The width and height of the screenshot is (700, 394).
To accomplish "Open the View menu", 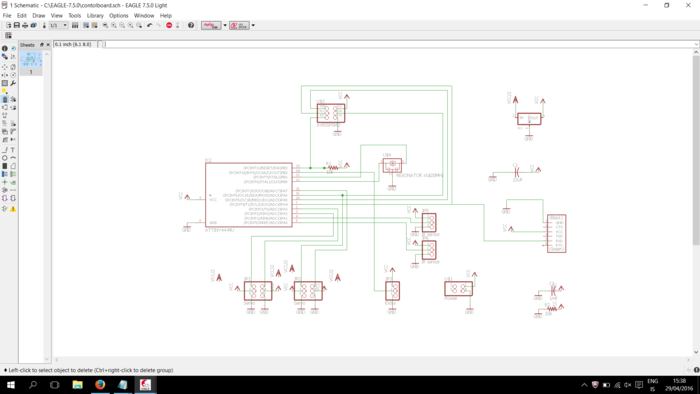I will tap(57, 16).
